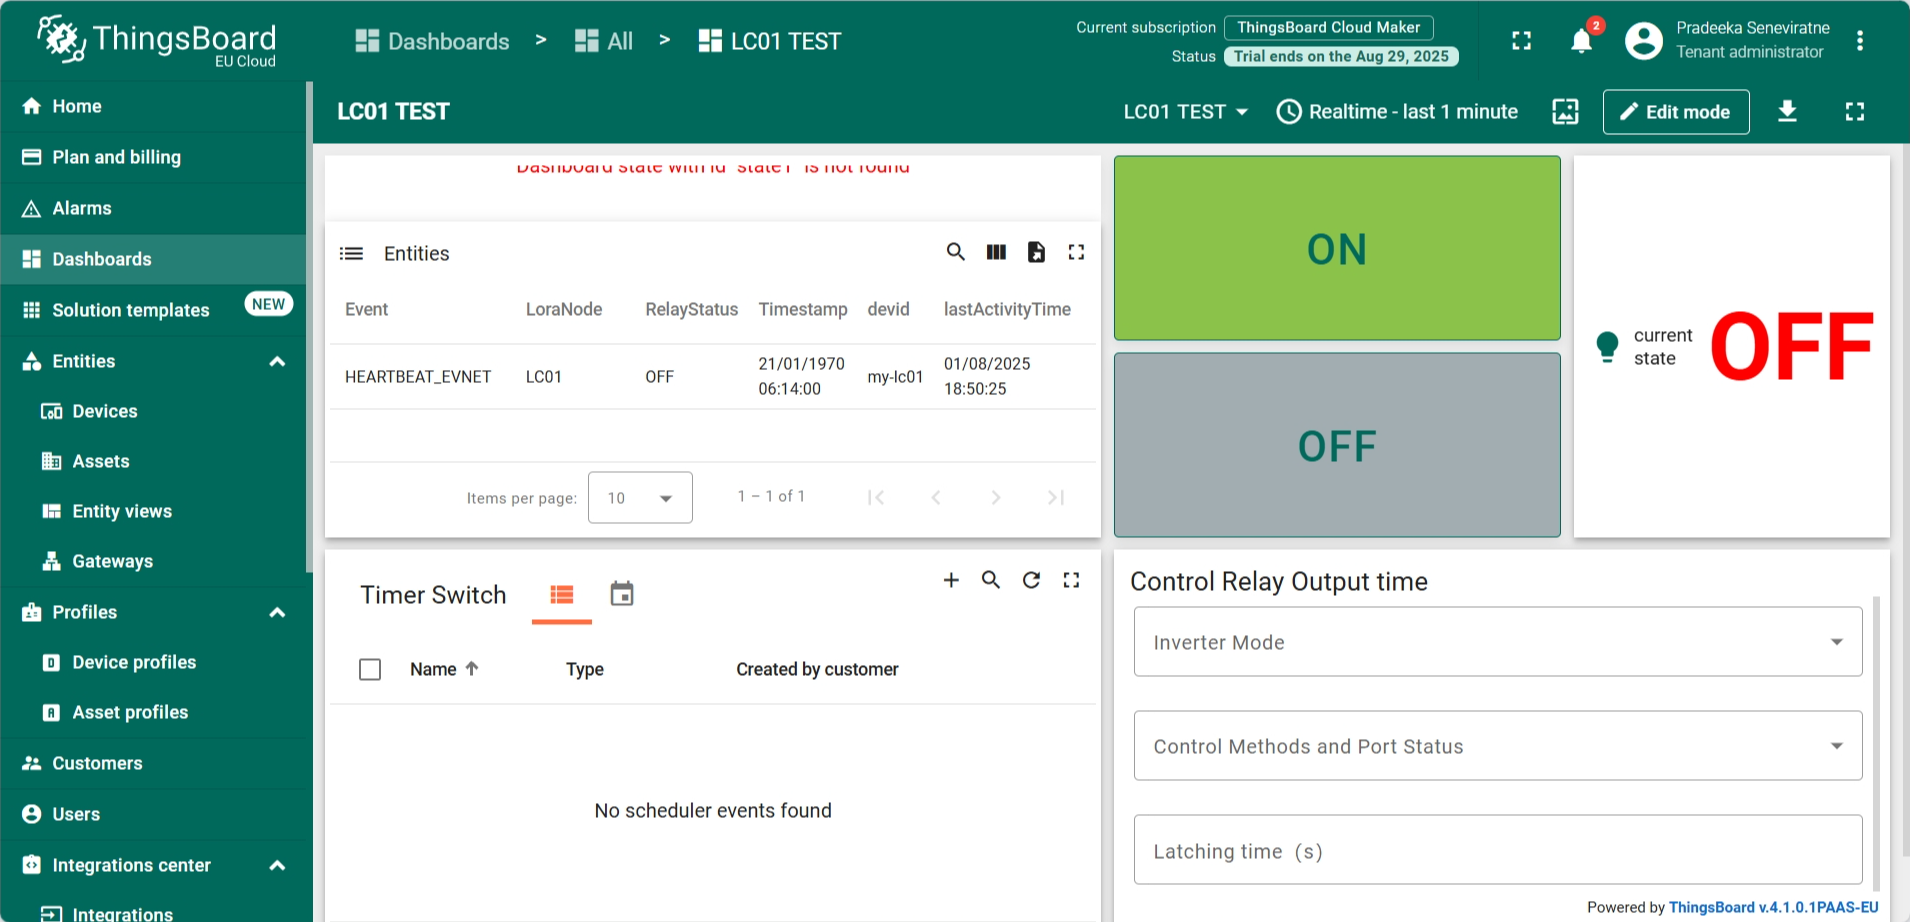Click the ThingsBoard v.4.1.0.1PAAS-EU link

(x=1774, y=907)
